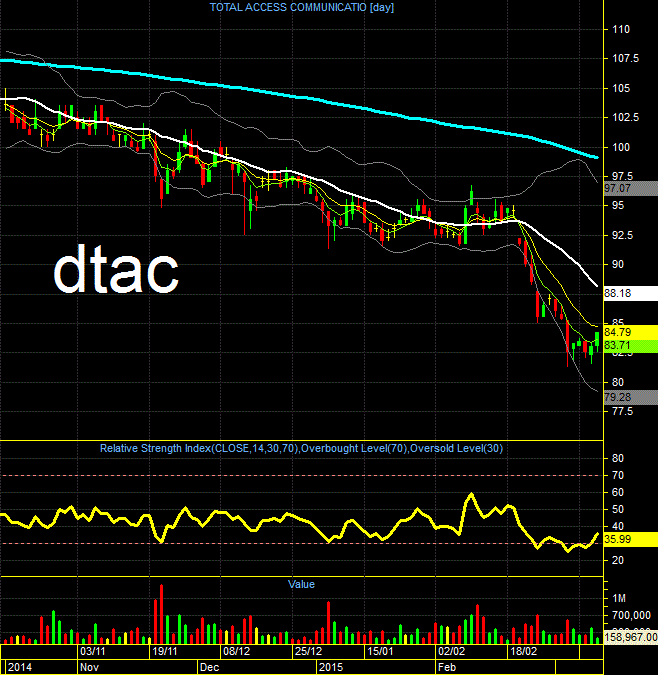Click the 19/11 date axis label
Viewport: 658px width, 675px height.
[165, 651]
